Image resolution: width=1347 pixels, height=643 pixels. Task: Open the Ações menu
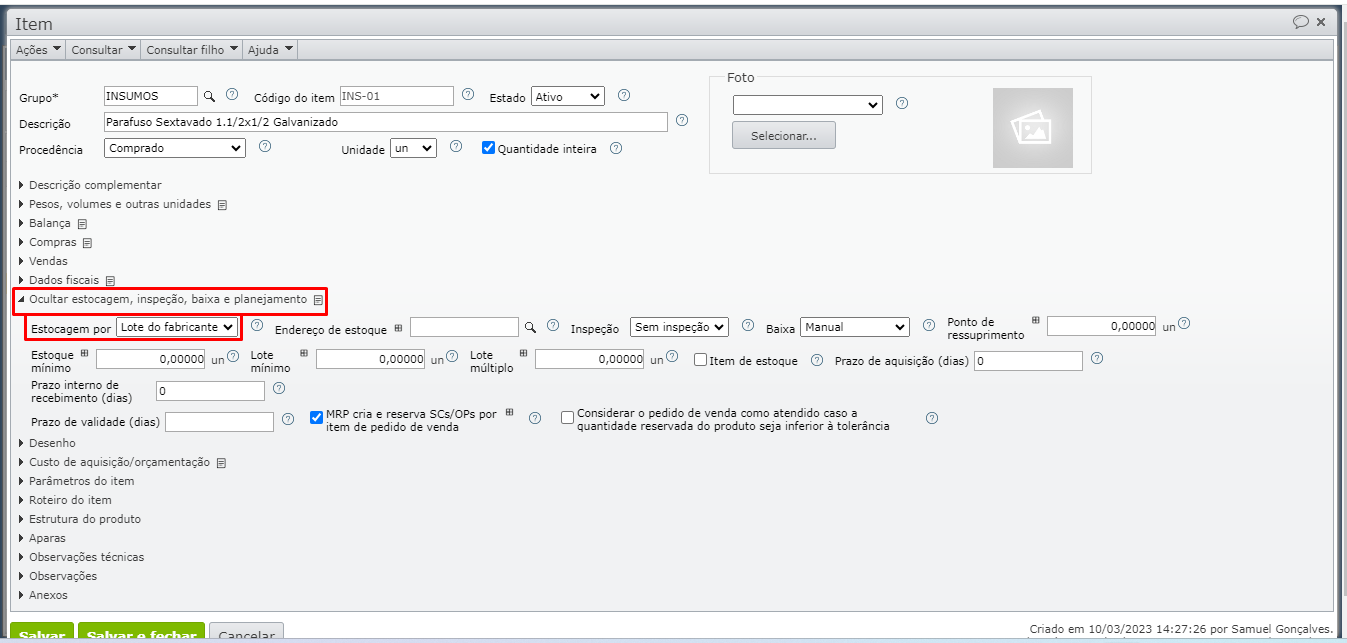(39, 49)
